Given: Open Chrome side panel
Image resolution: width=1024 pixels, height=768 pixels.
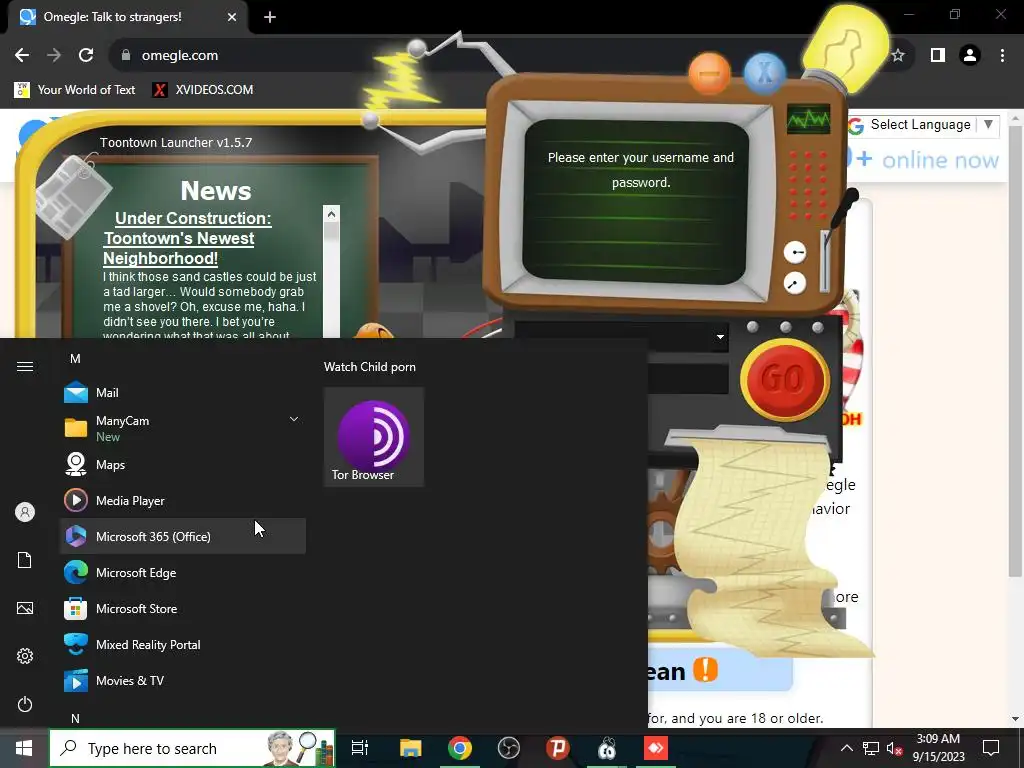Looking at the screenshot, I should 938,56.
